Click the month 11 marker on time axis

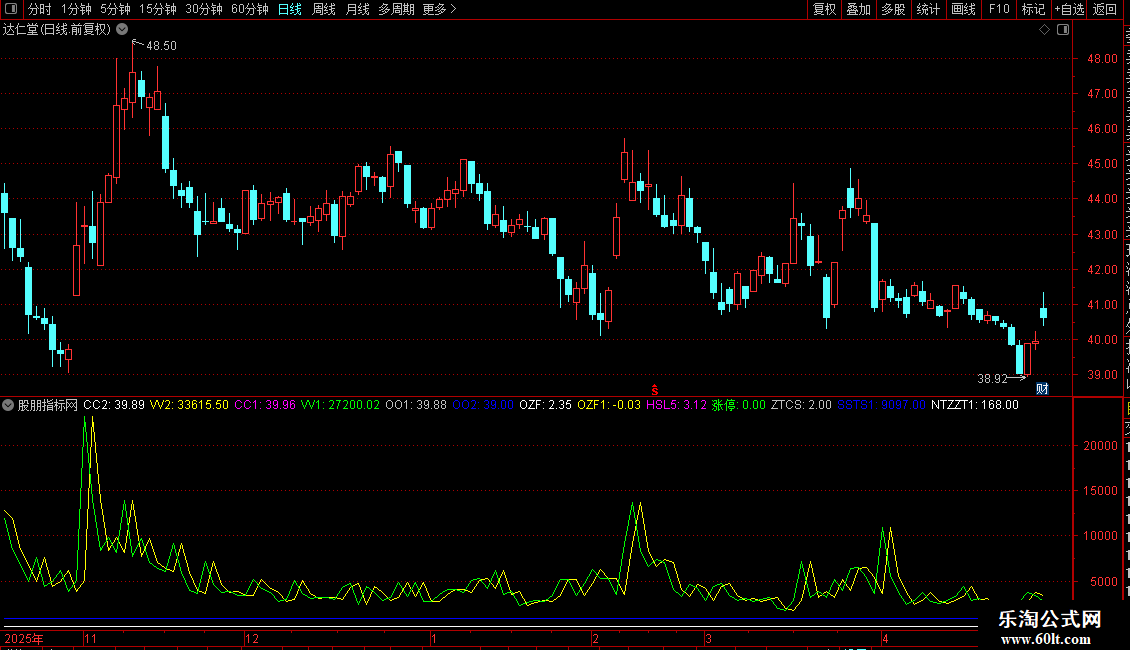tap(90, 638)
